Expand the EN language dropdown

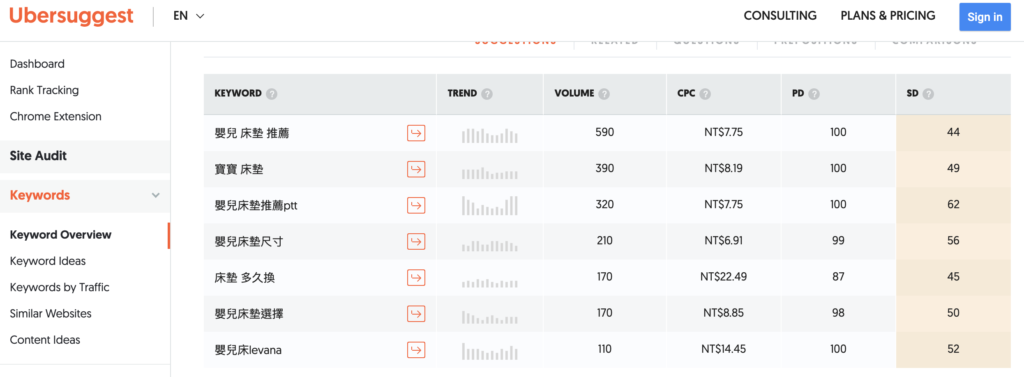[189, 16]
